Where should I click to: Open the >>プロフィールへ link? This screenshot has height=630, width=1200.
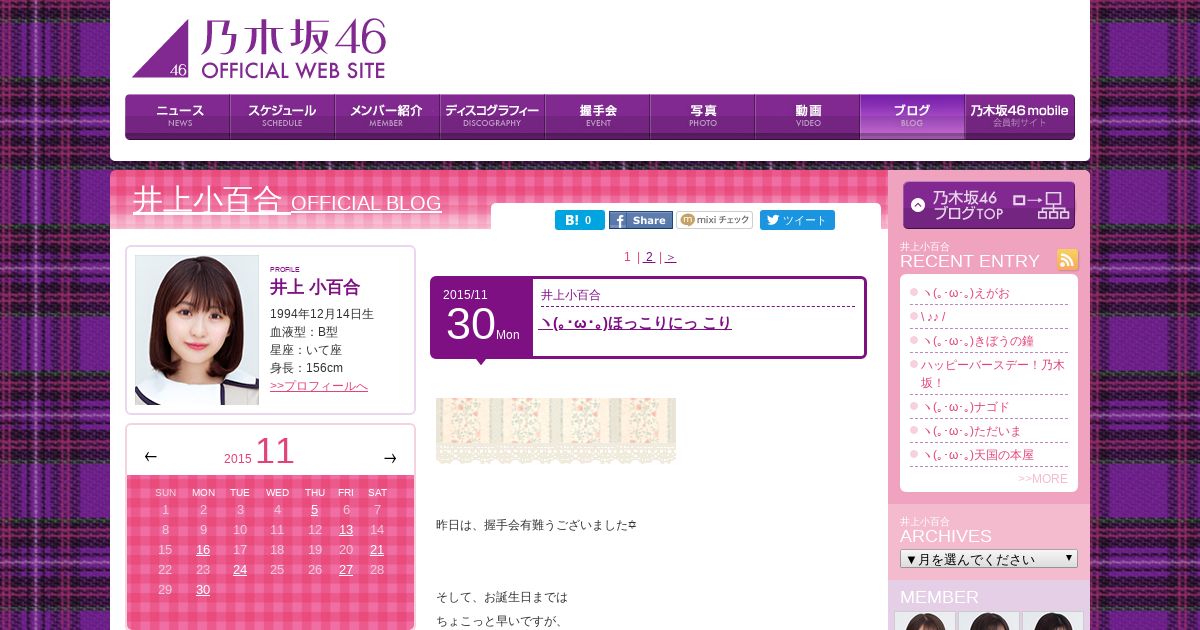coord(319,386)
